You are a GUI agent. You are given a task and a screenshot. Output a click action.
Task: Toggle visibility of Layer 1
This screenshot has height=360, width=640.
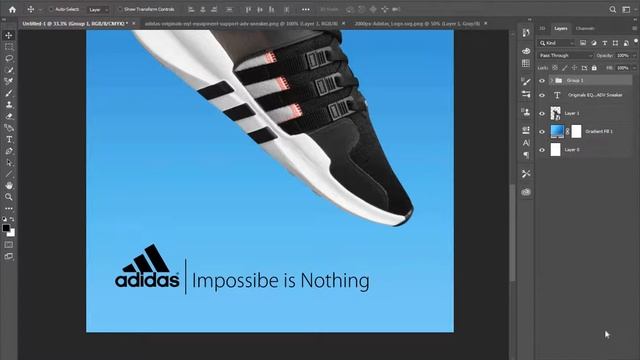(542, 113)
